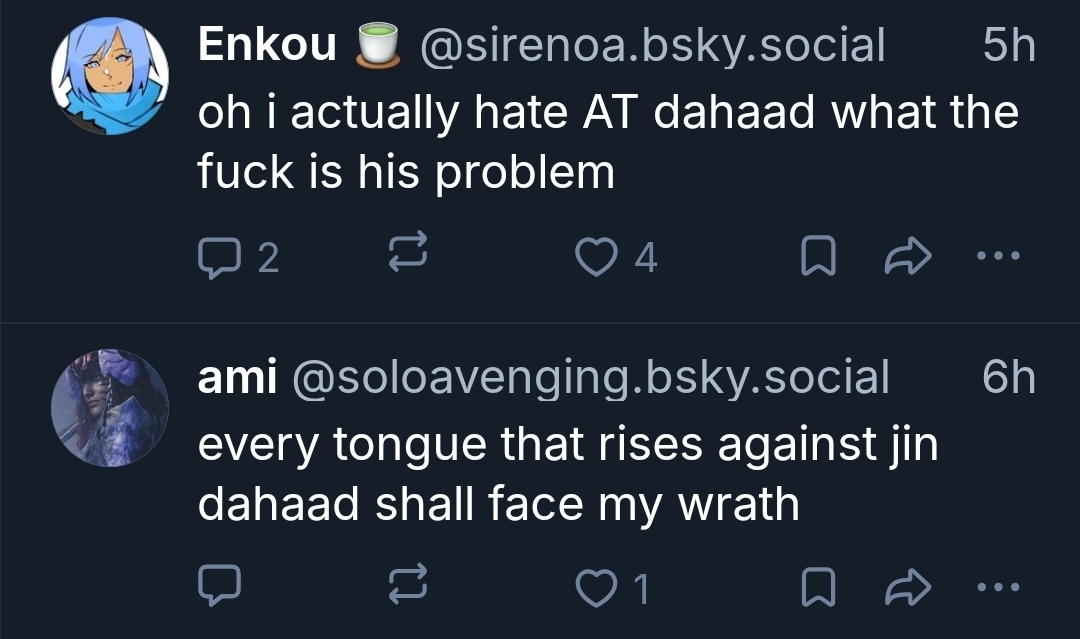This screenshot has height=639, width=1080.
Task: Reply to ami's post
Action: pyautogui.click(x=217, y=588)
